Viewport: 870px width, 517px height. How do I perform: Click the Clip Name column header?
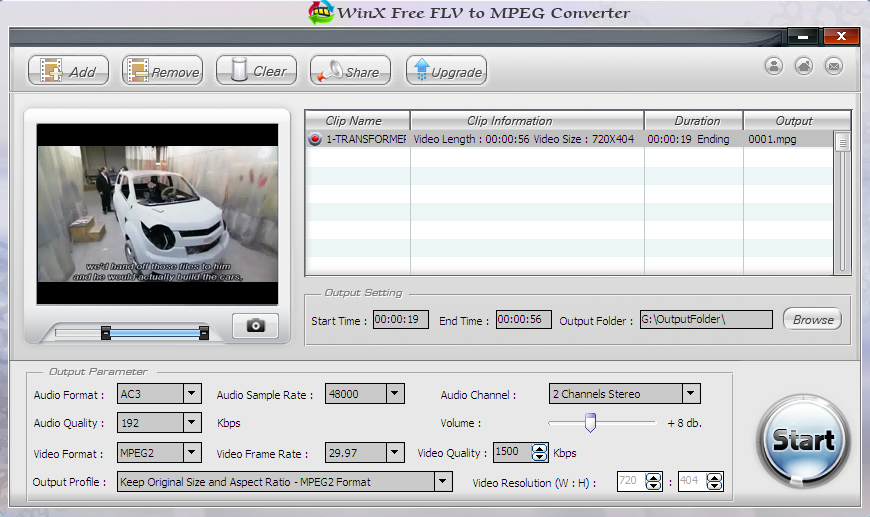358,120
